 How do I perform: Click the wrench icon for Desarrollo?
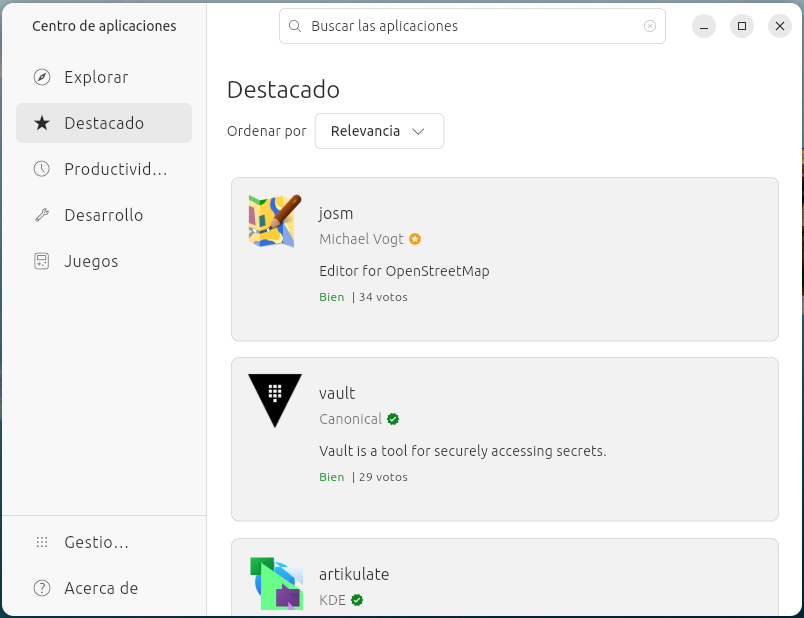pos(41,215)
